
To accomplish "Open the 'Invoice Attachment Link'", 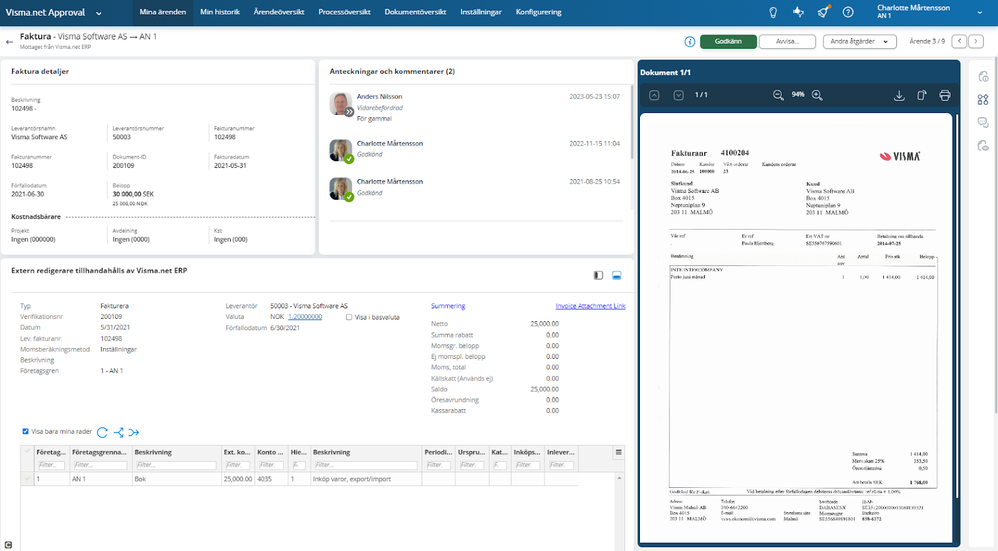I will (x=590, y=306).
